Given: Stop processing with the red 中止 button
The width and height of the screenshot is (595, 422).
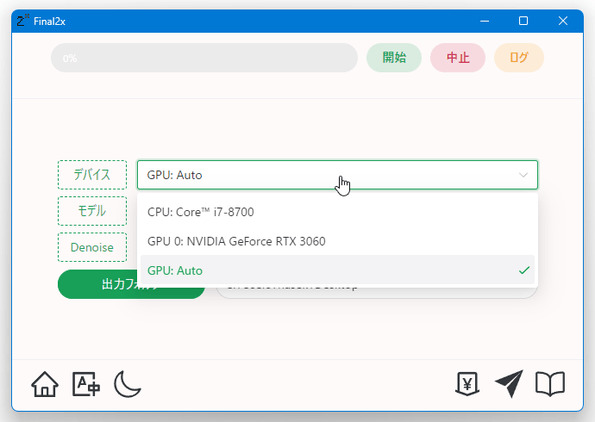Looking at the screenshot, I should [458, 58].
